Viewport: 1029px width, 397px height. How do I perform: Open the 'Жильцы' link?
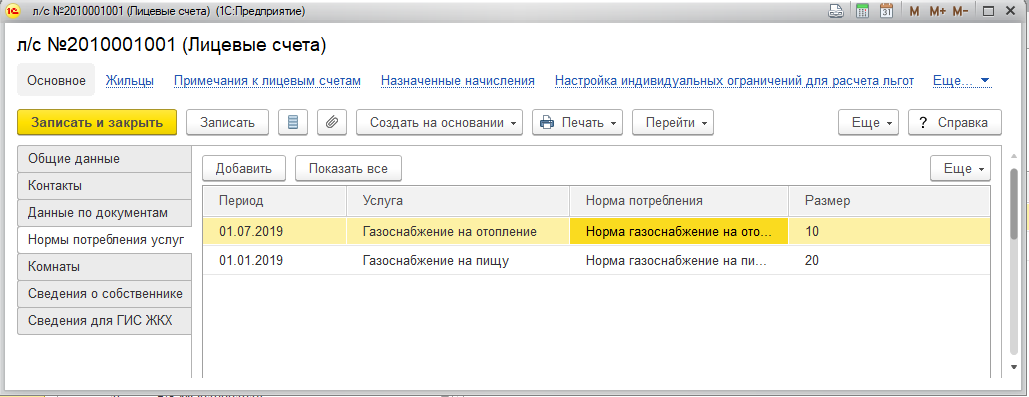[130, 81]
